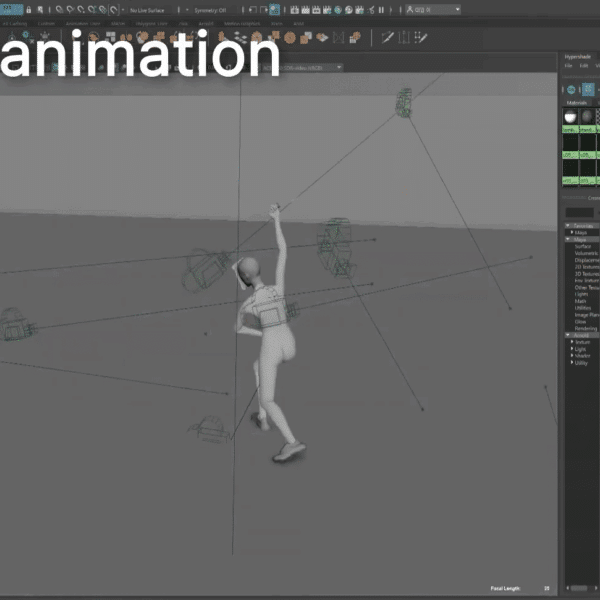Open the No Live Surface dropdown
This screenshot has width=600, height=600.
pyautogui.click(x=148, y=10)
